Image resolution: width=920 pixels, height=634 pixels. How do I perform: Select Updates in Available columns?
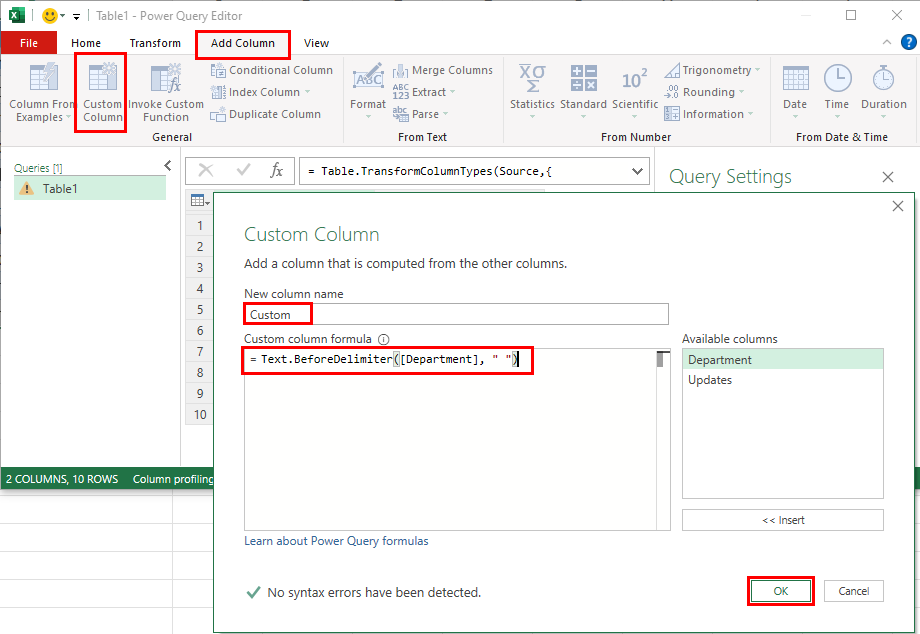tap(783, 380)
